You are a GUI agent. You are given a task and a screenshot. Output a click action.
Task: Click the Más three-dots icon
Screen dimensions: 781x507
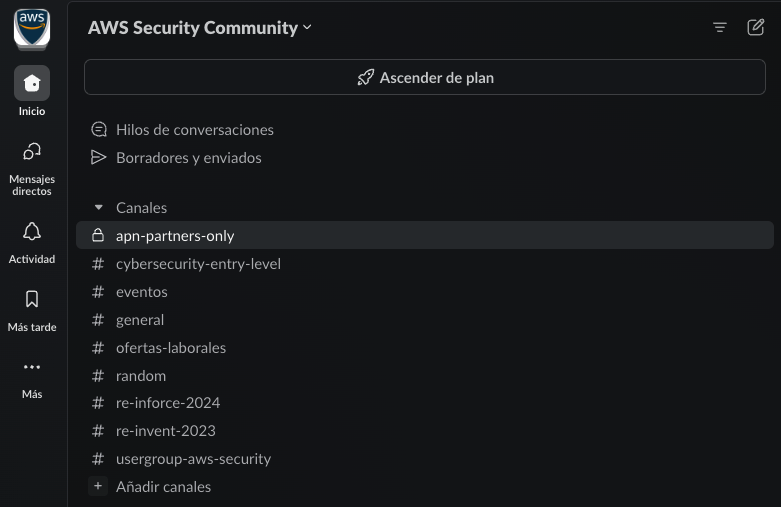coord(32,367)
